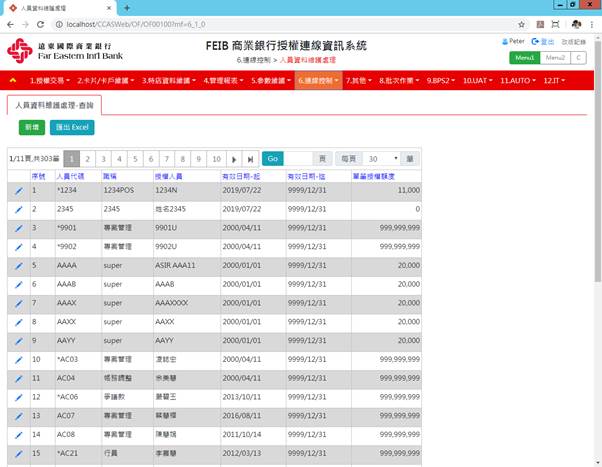
Task: Expand menu 6 online control dropdown
Action: [x=318, y=81]
